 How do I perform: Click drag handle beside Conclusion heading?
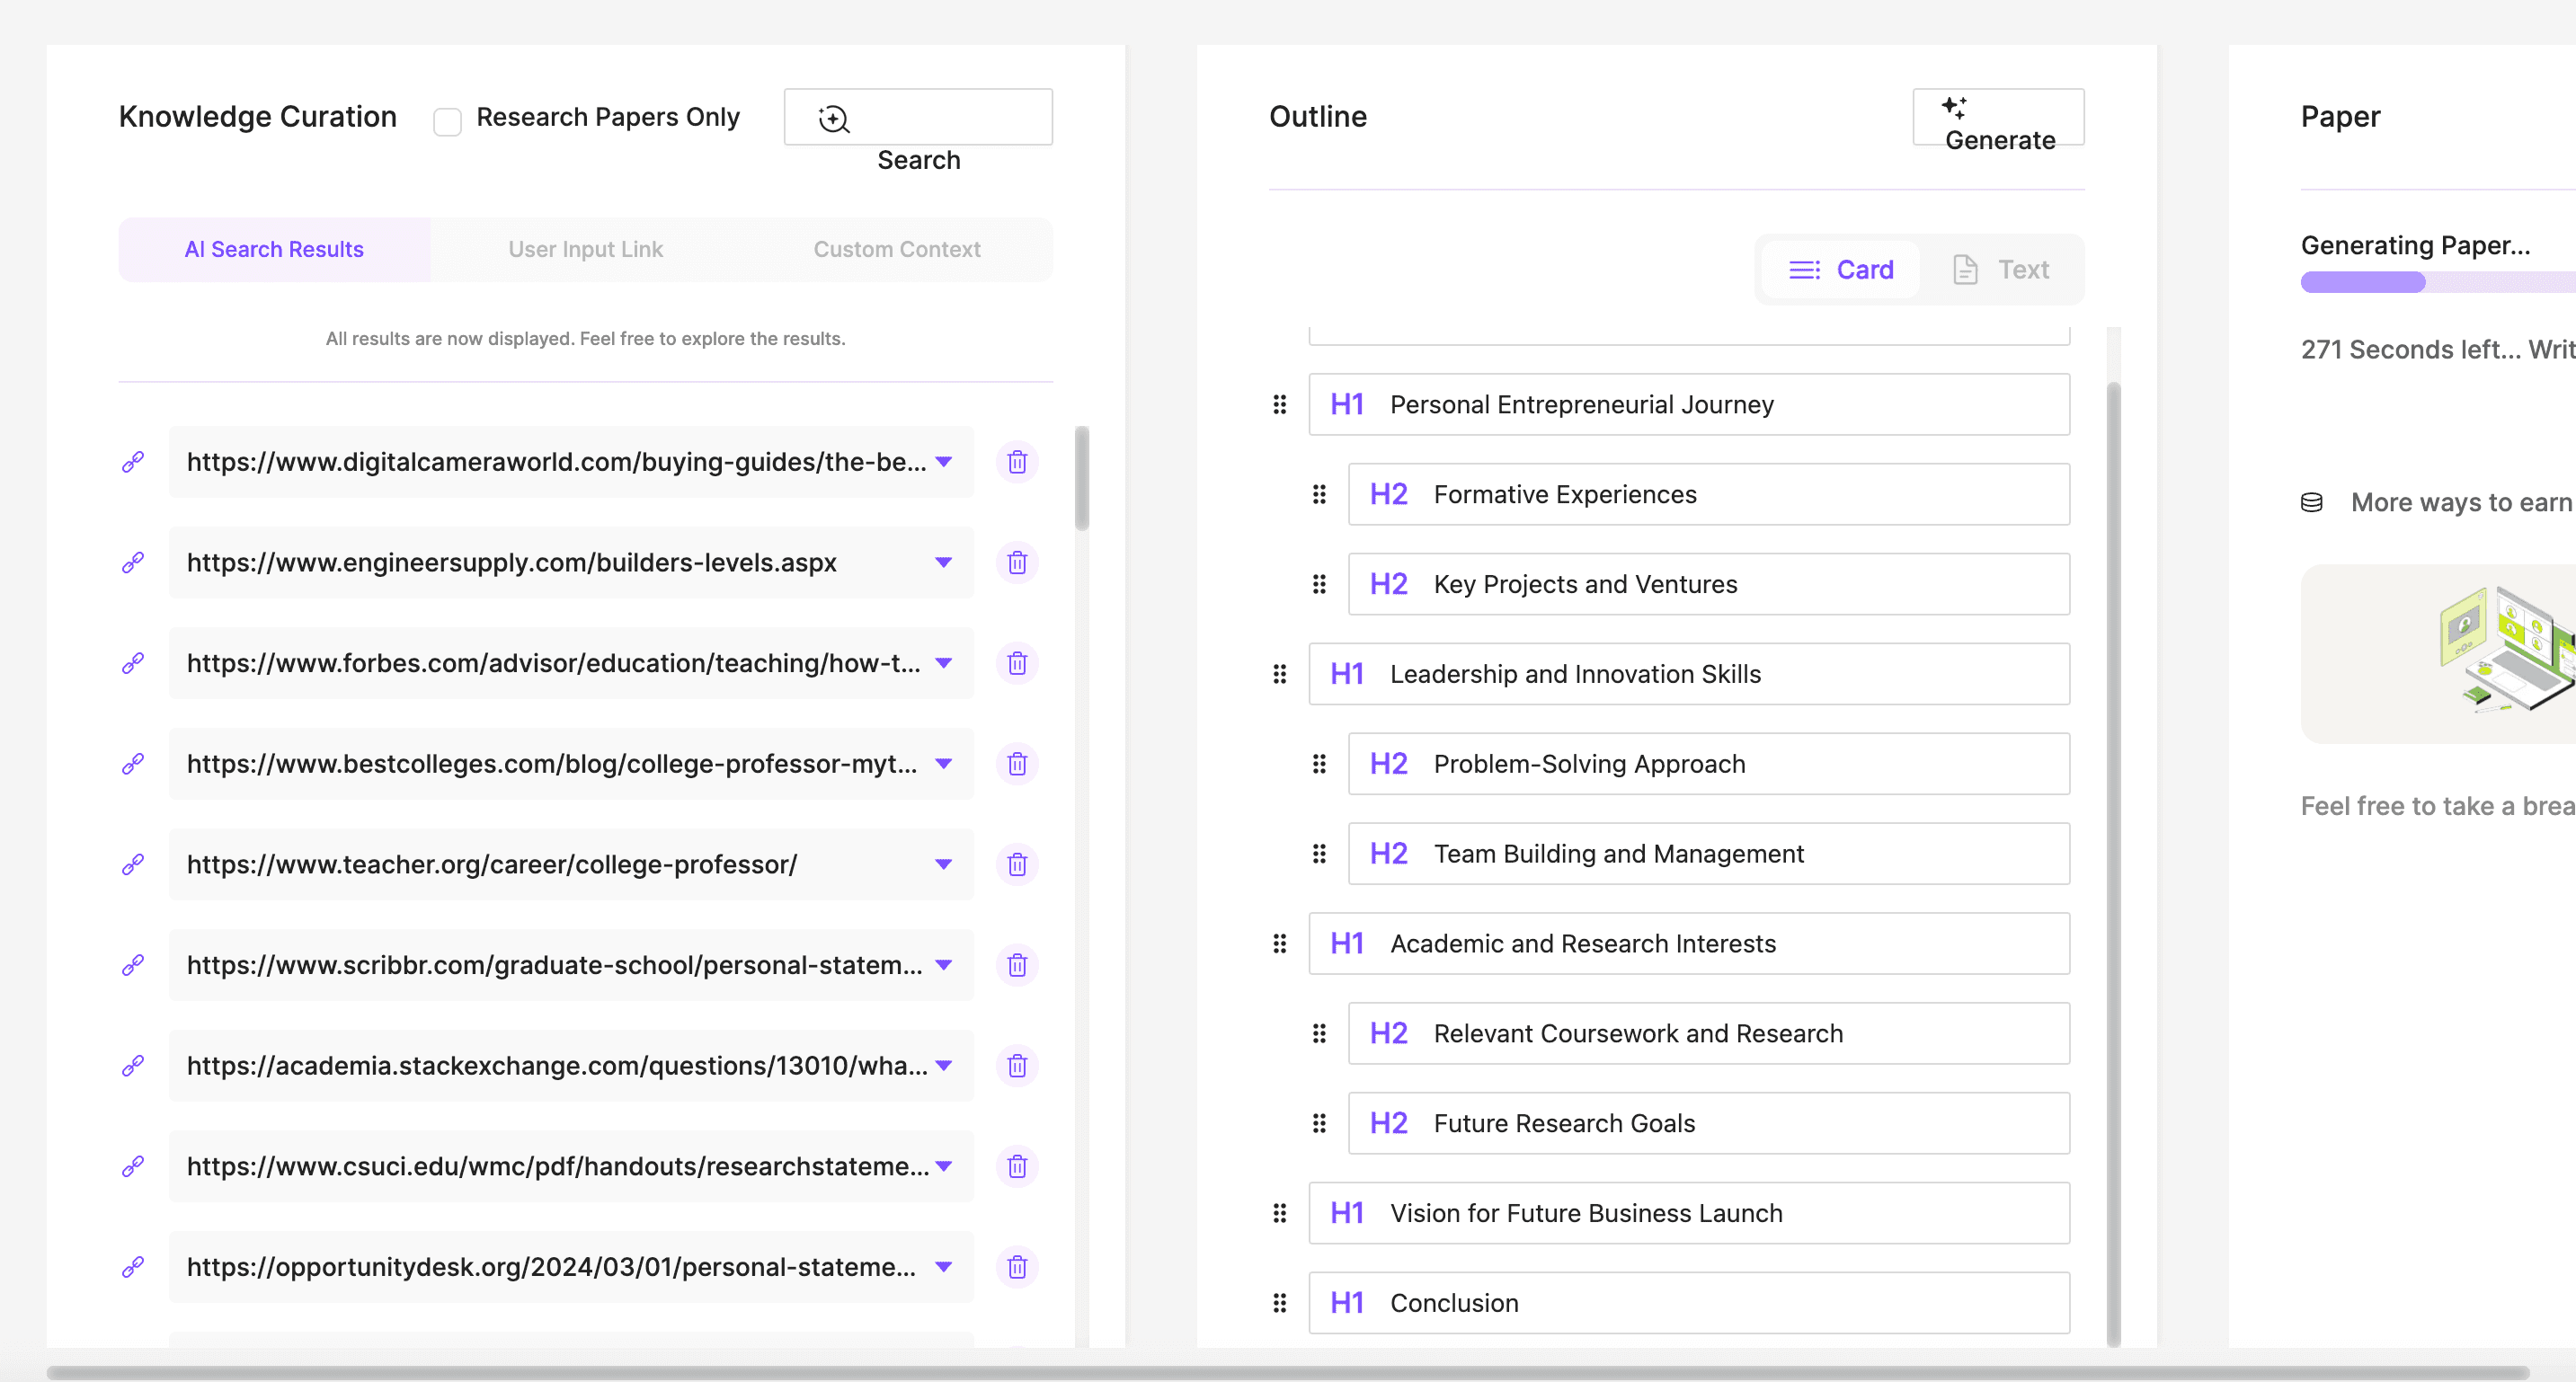click(x=1279, y=1303)
